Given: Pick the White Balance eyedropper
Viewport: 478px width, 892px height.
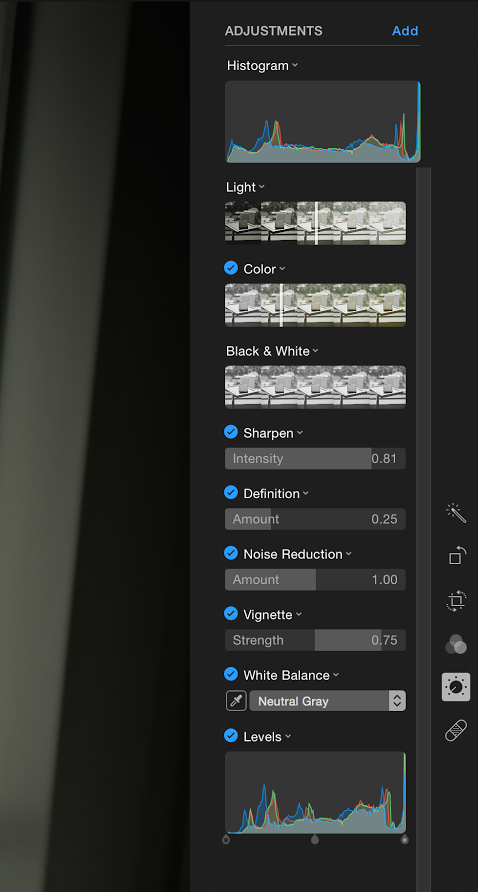Looking at the screenshot, I should click(236, 701).
